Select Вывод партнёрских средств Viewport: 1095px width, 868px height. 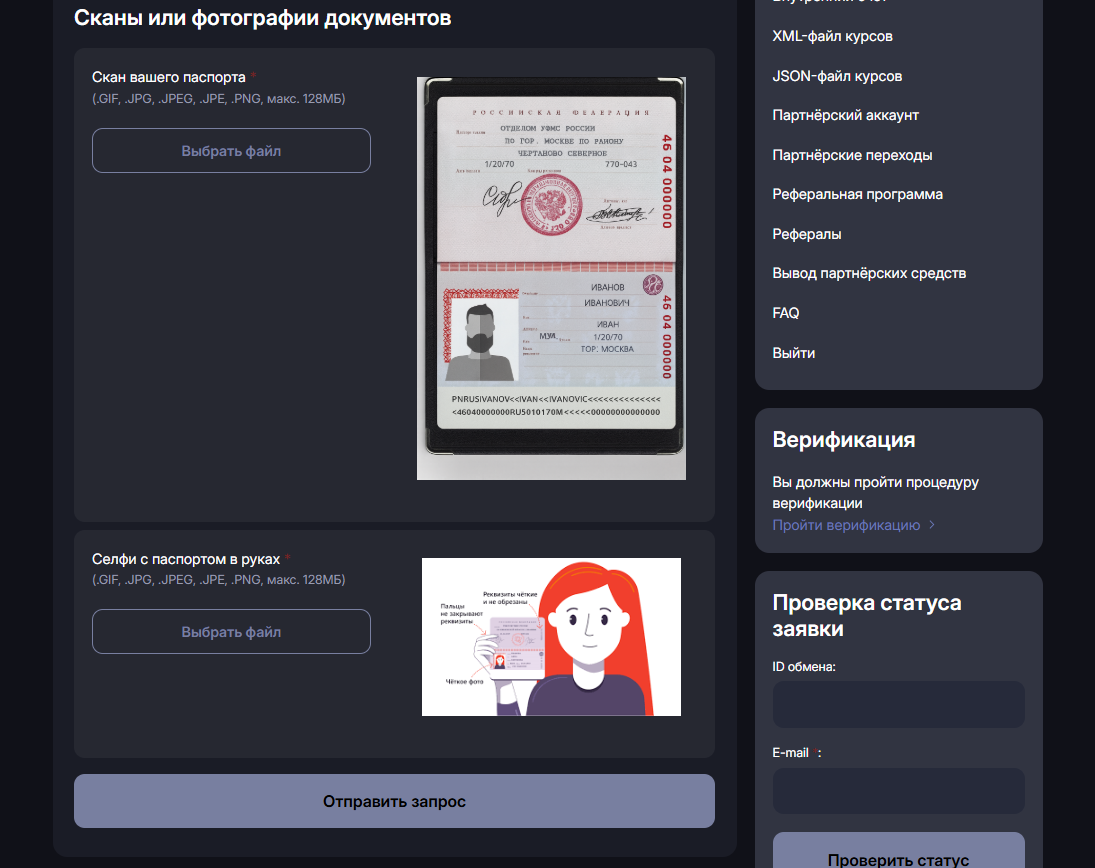click(x=869, y=273)
